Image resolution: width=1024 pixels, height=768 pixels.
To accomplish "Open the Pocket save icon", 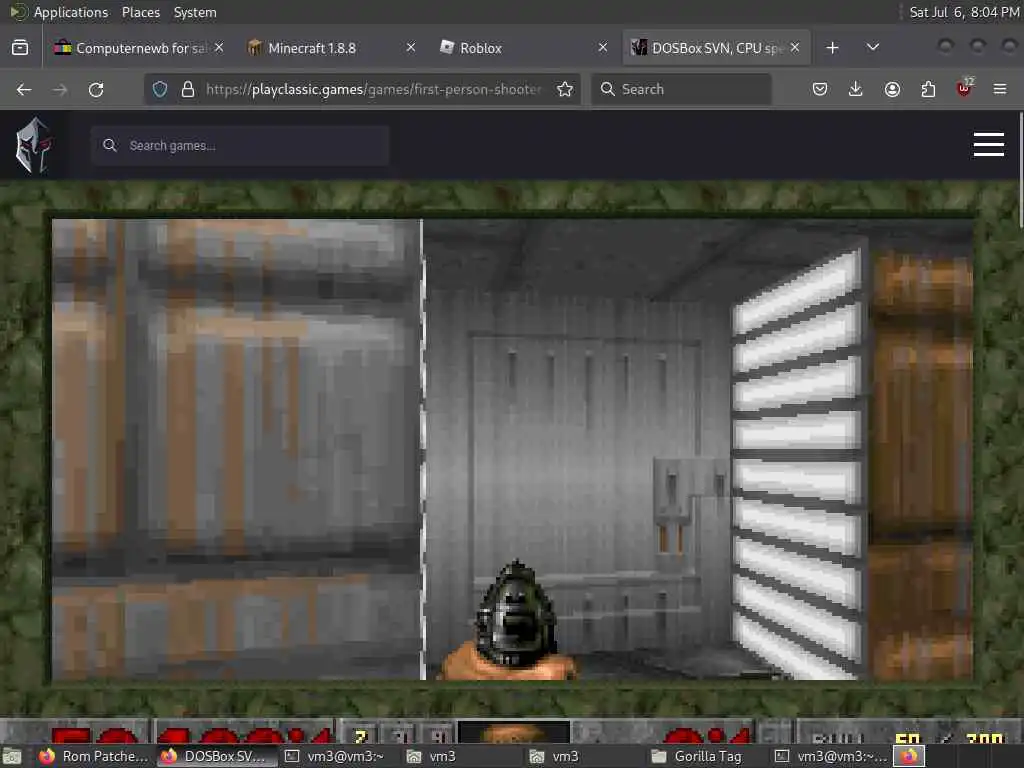I will tap(820, 89).
